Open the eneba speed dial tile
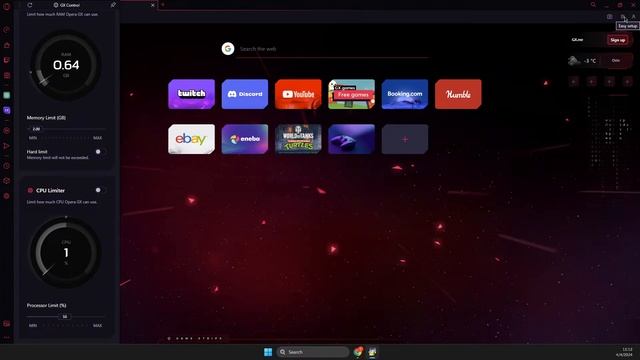The height and width of the screenshot is (360, 640). [x=245, y=139]
